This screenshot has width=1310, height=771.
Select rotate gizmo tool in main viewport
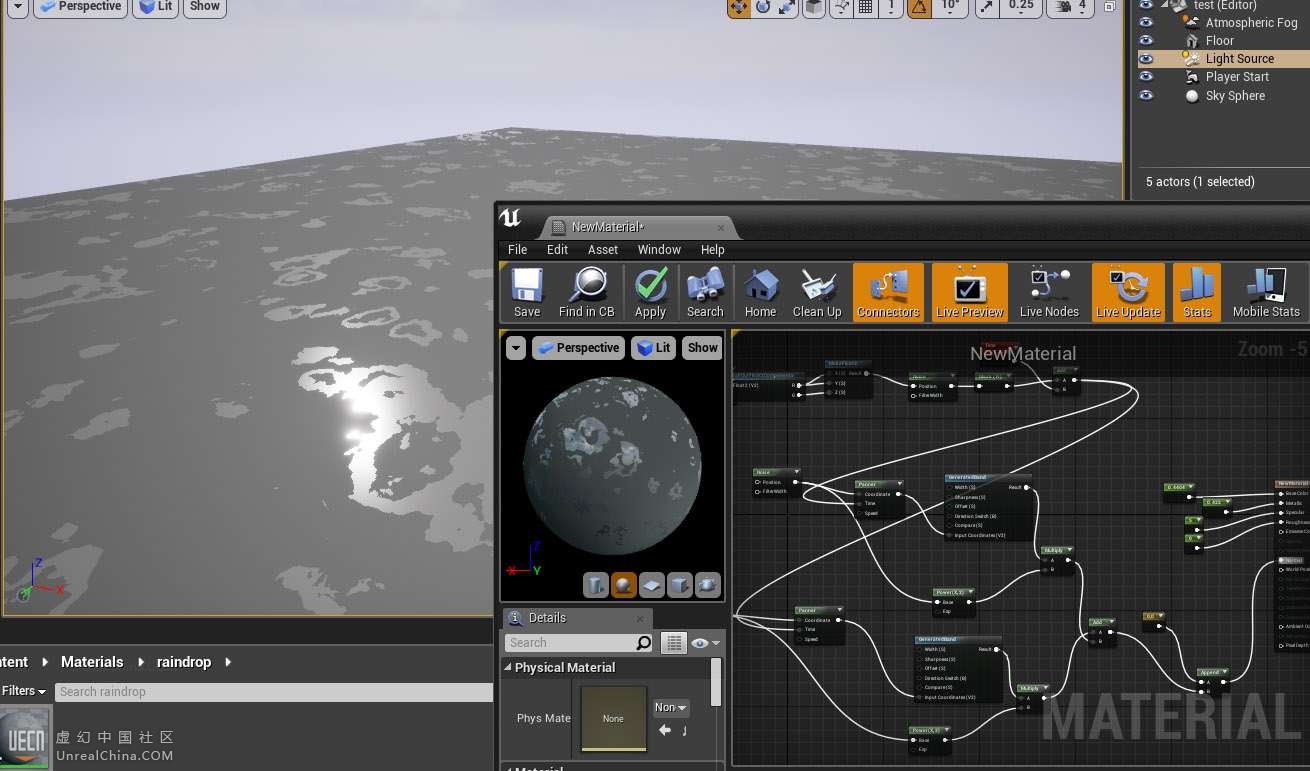[763, 7]
